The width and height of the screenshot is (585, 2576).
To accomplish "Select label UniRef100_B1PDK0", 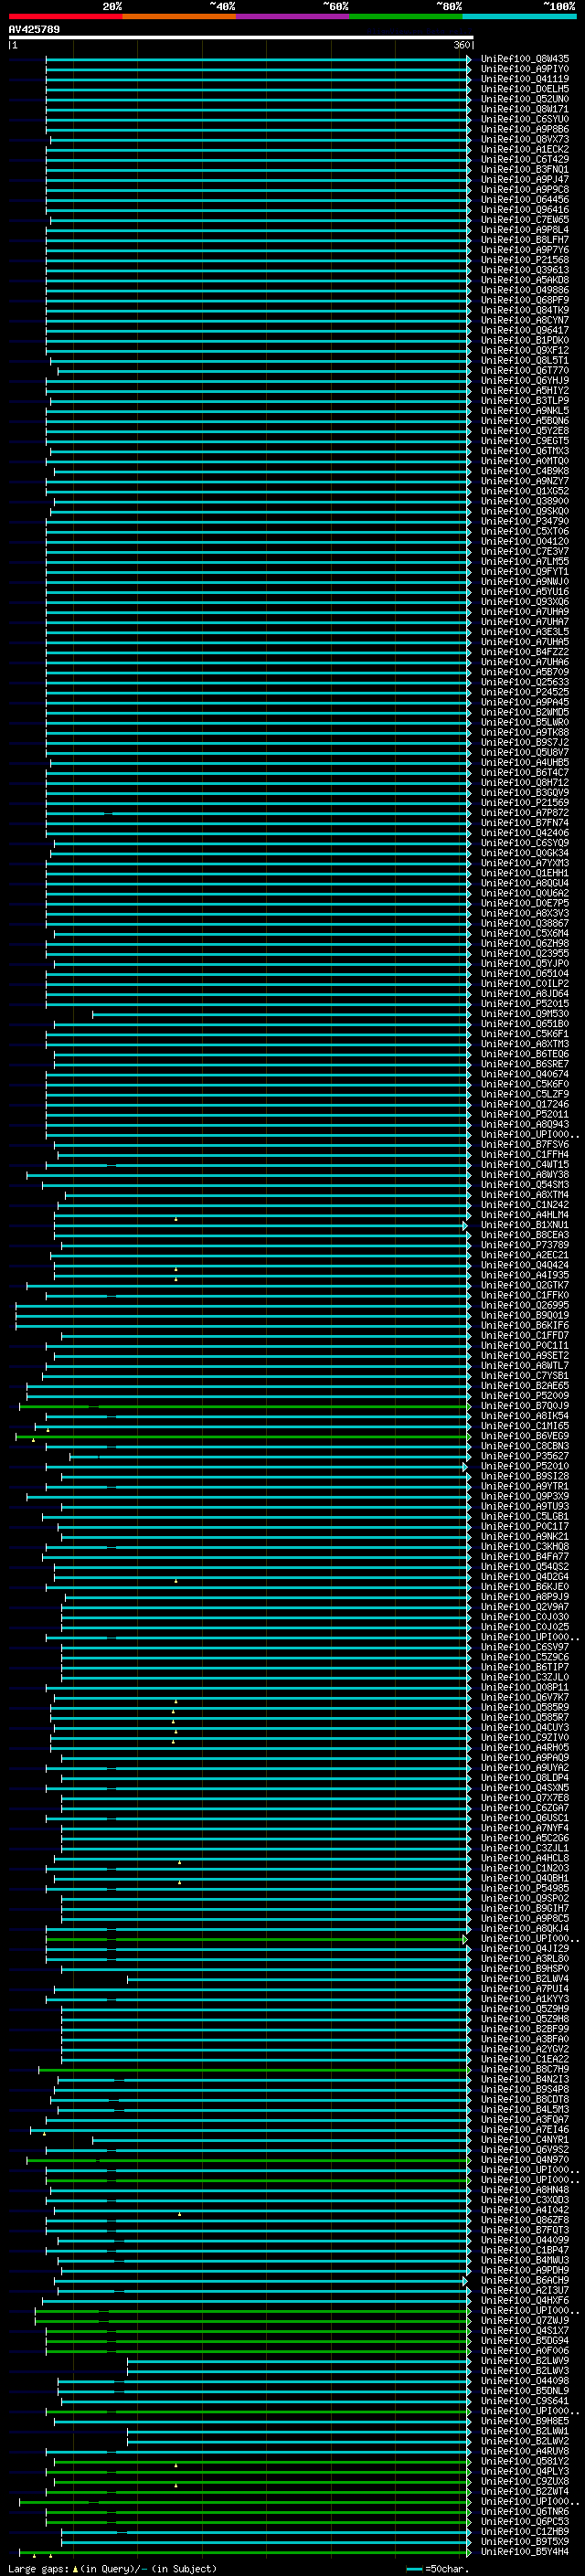I will pos(524,340).
